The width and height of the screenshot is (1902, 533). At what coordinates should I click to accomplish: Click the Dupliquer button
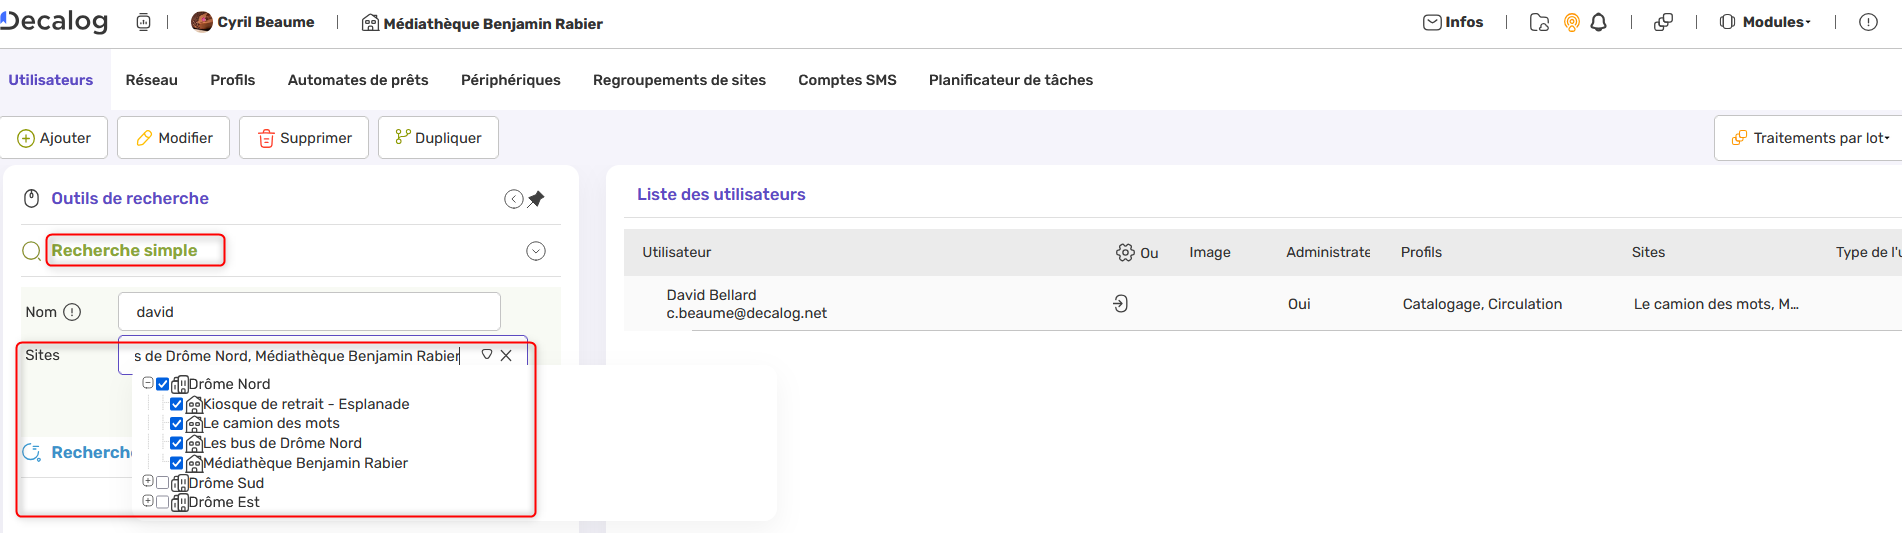[x=438, y=138]
